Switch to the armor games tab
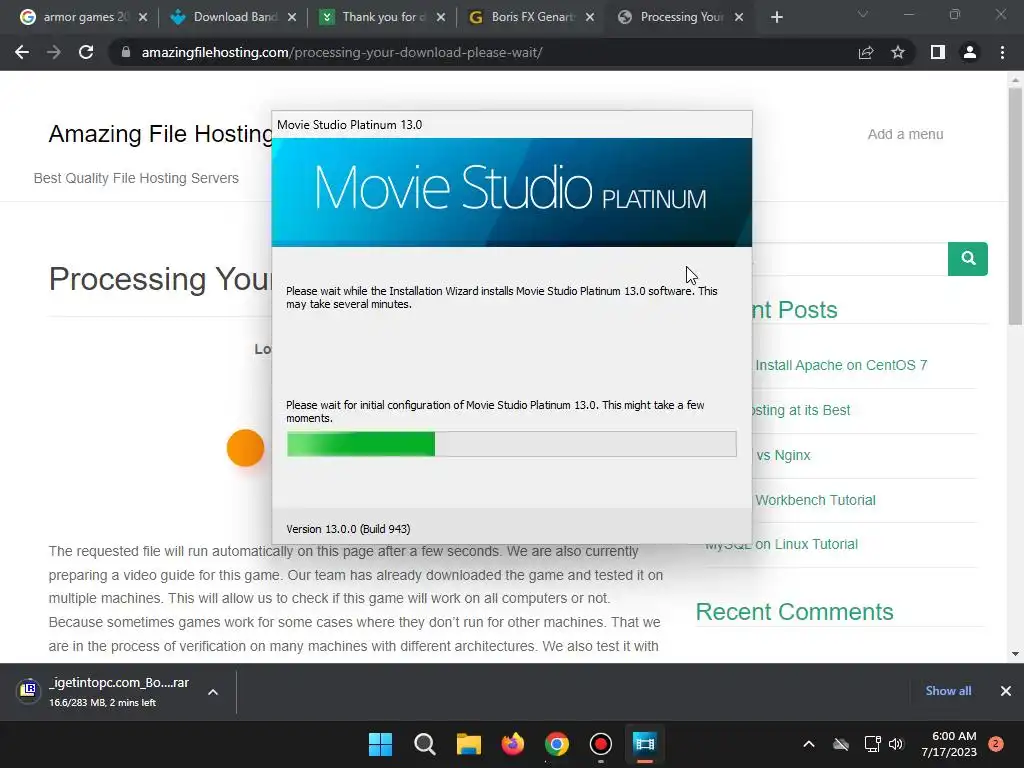 coord(85,17)
